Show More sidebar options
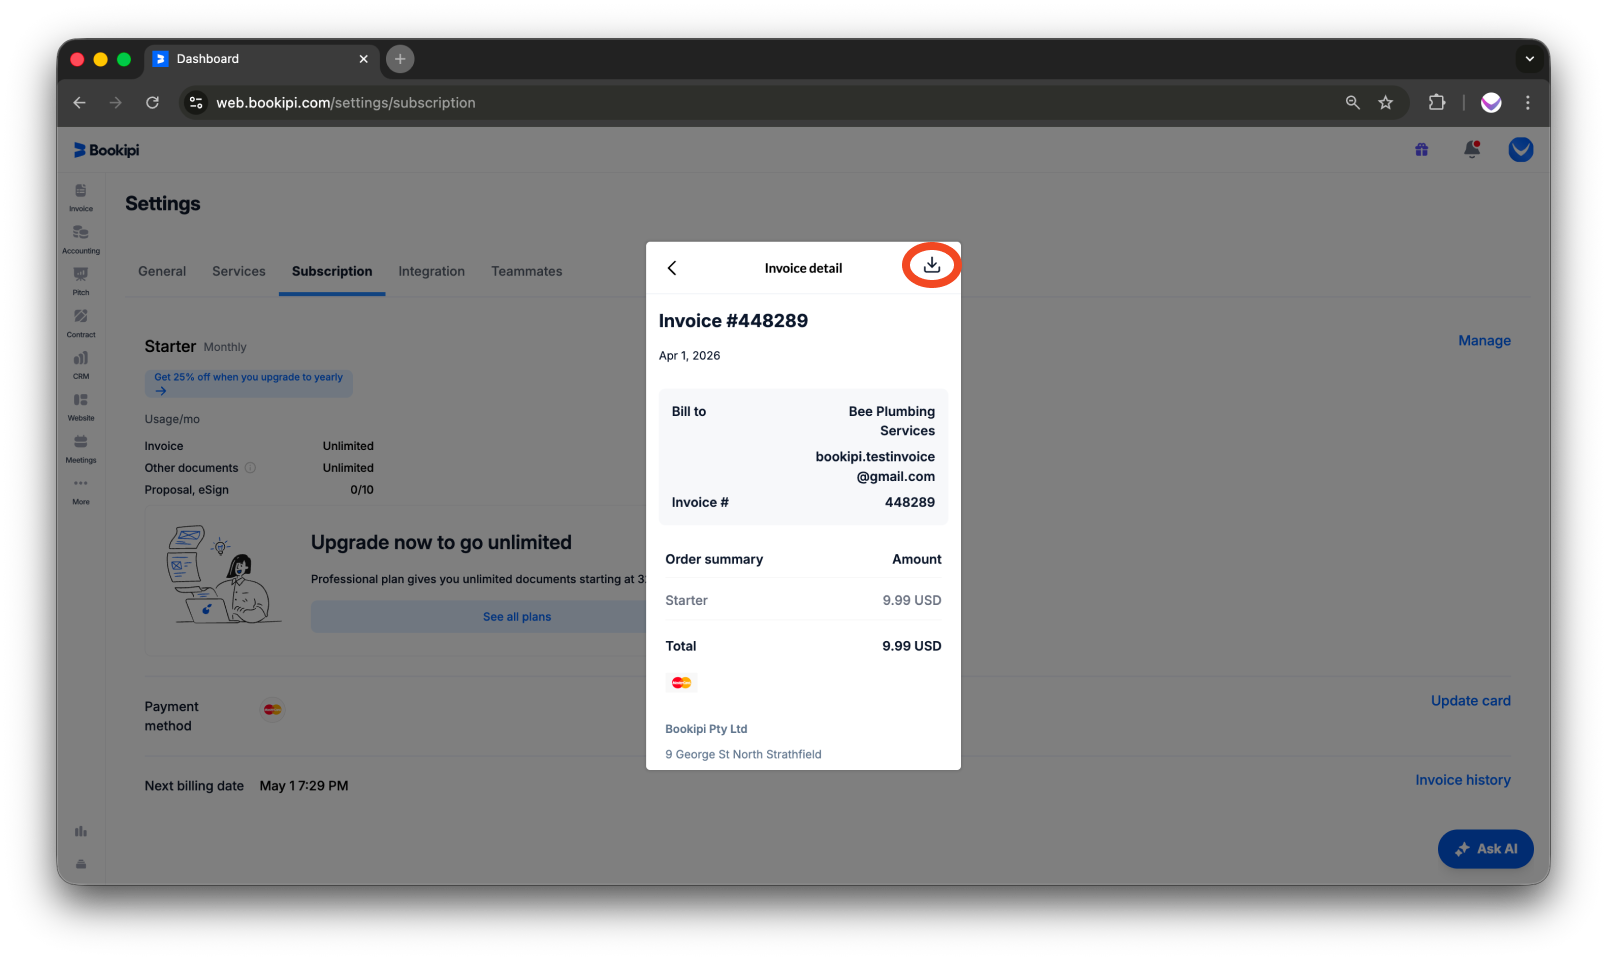This screenshot has height=960, width=1608. click(81, 490)
